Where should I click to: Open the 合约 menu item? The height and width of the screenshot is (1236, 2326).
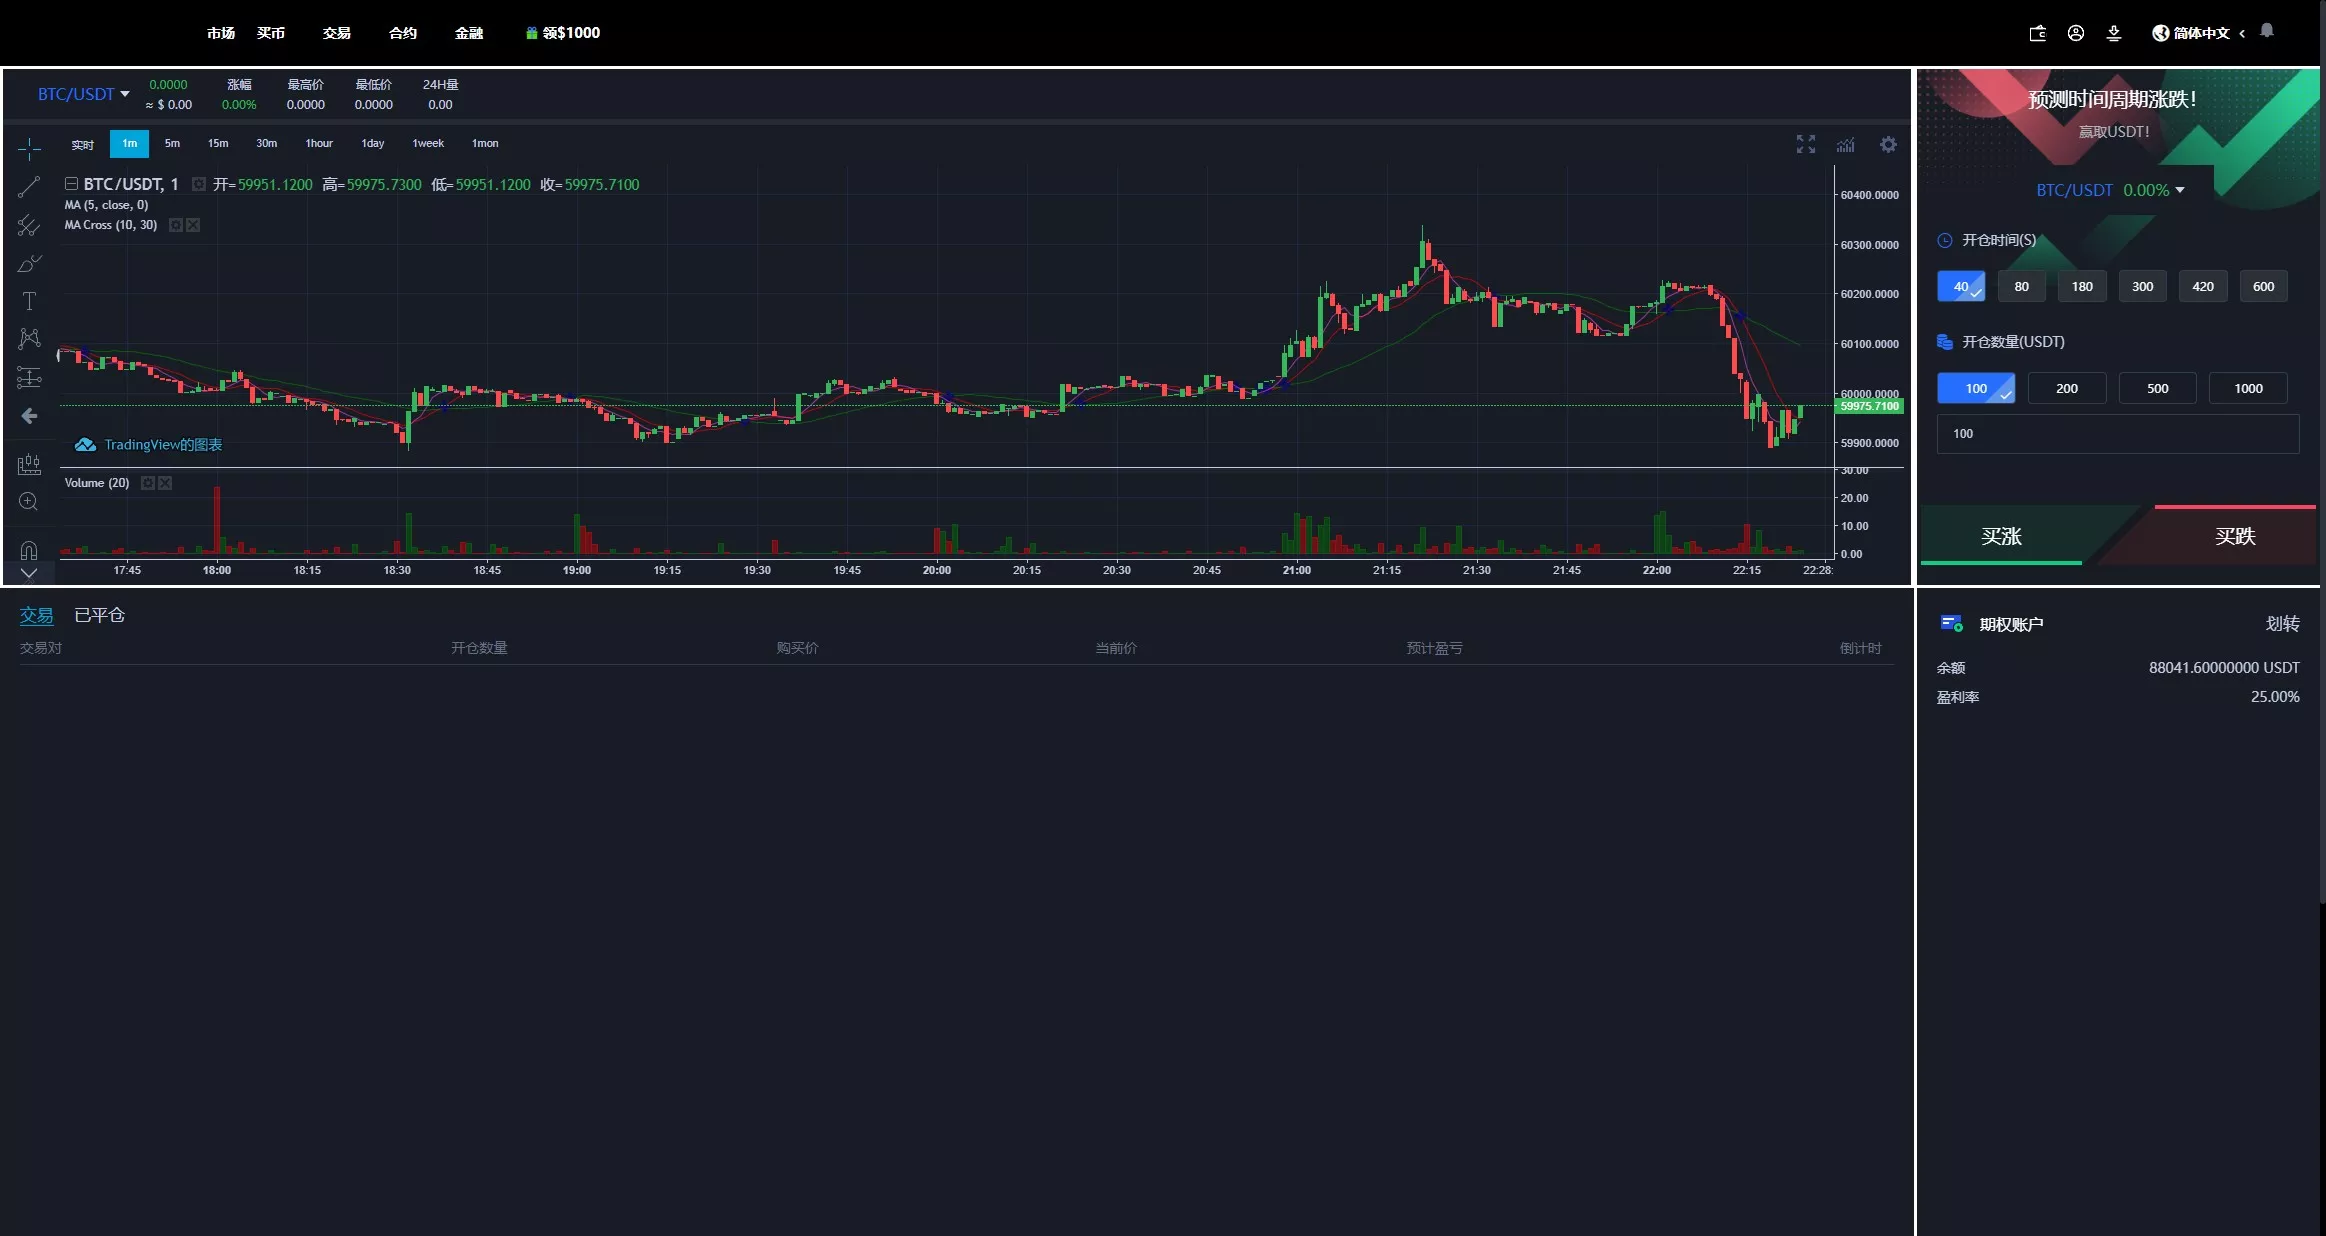(x=402, y=33)
